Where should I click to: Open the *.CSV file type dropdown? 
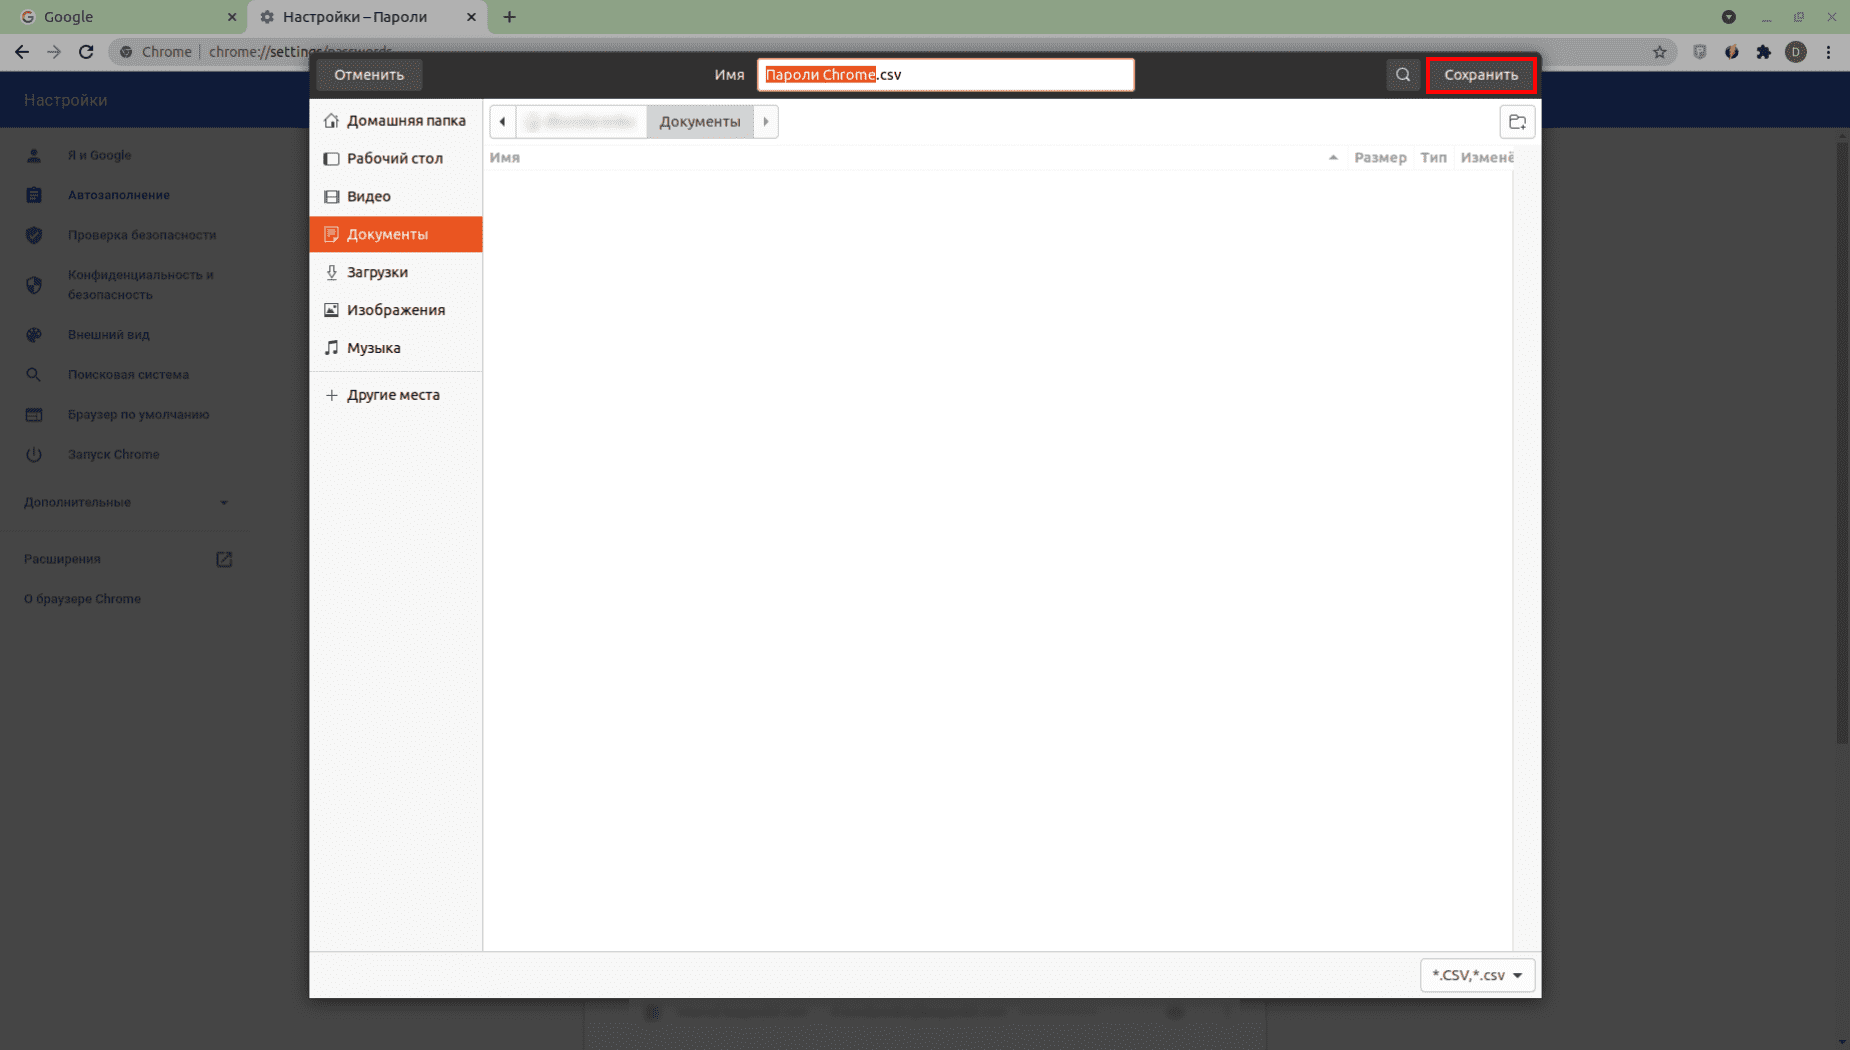coord(1477,975)
